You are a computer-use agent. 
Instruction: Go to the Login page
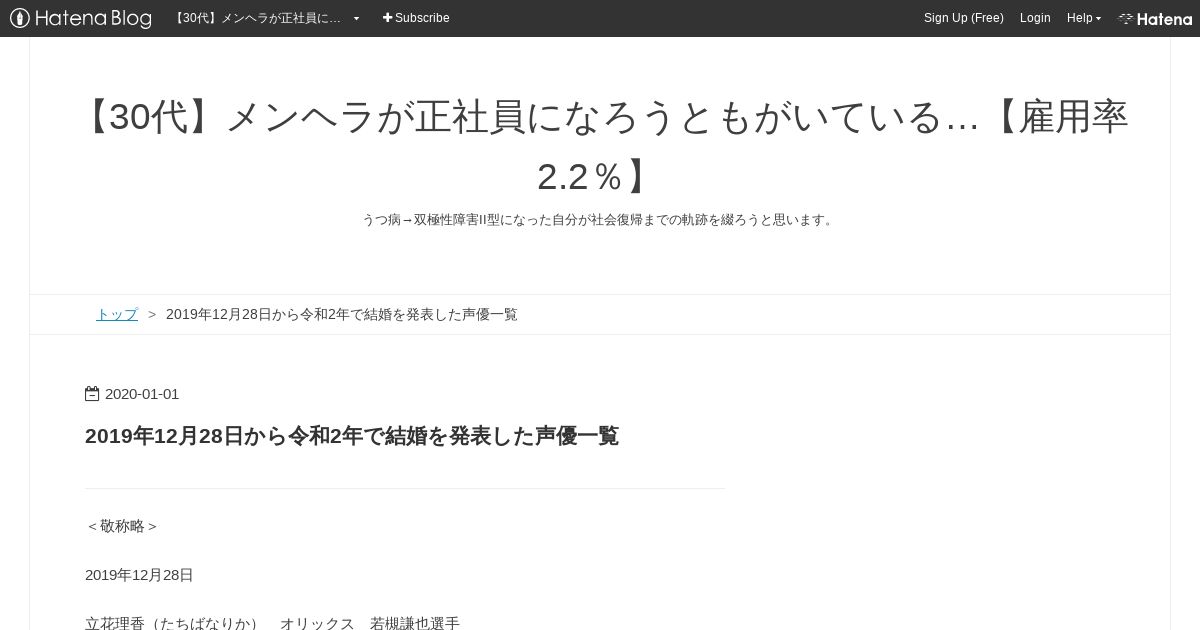point(1035,18)
